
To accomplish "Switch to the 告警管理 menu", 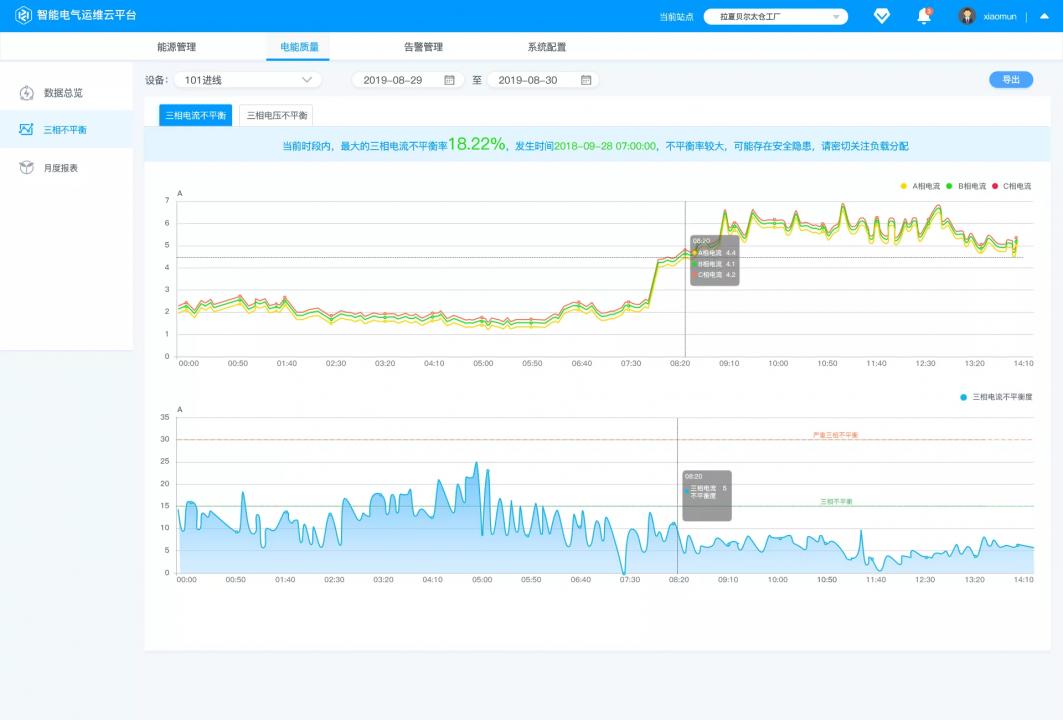I will (423, 47).
